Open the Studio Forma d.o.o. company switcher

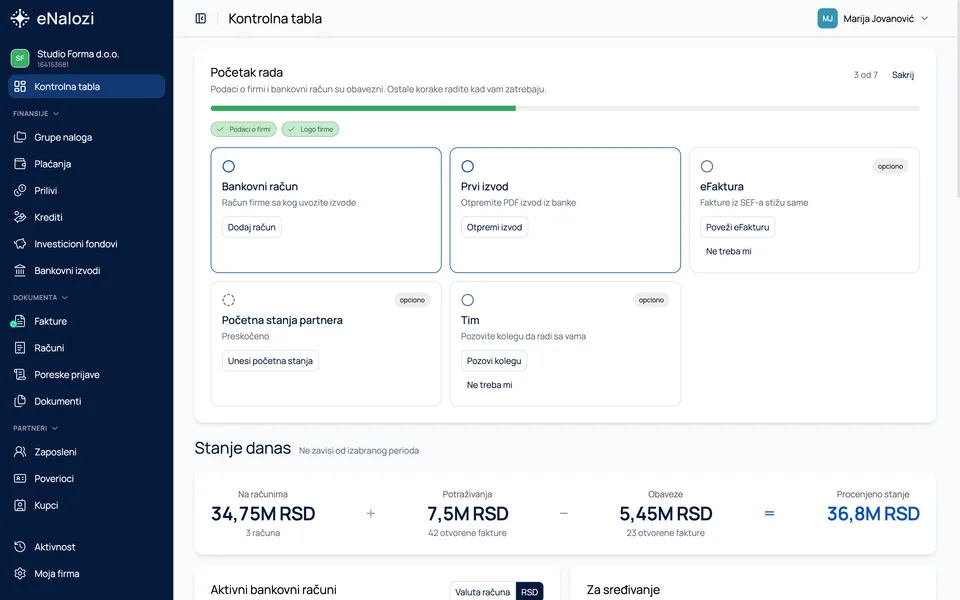pos(86,58)
